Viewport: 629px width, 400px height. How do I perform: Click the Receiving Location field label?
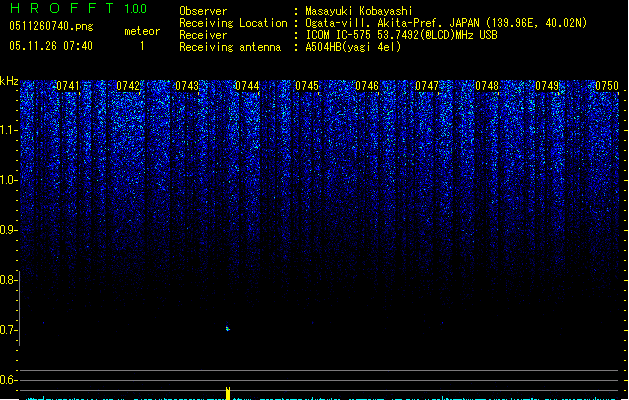233,23
